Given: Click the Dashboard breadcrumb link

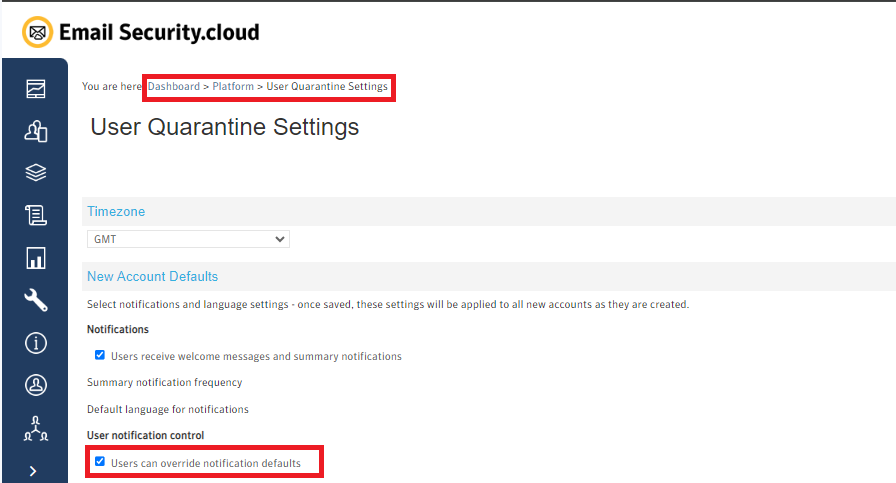Looking at the screenshot, I should (174, 87).
